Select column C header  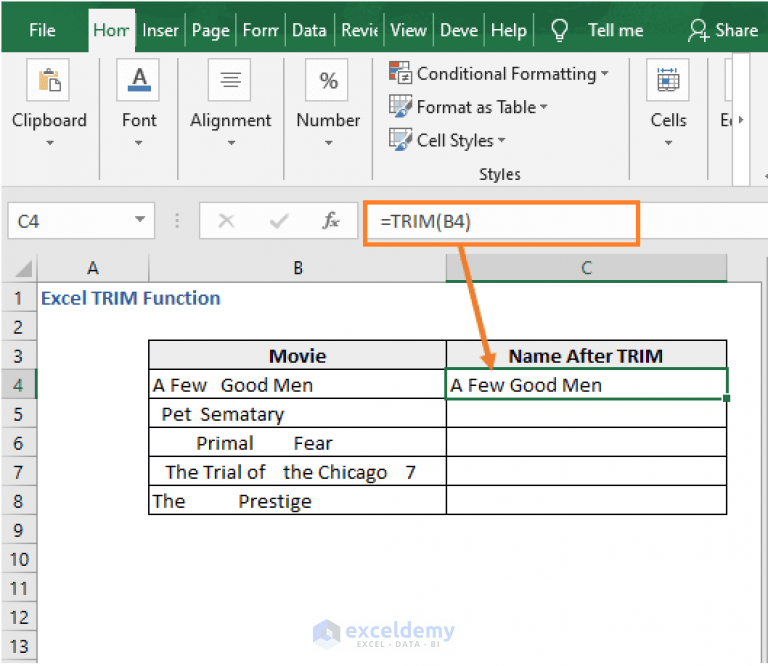click(x=586, y=268)
